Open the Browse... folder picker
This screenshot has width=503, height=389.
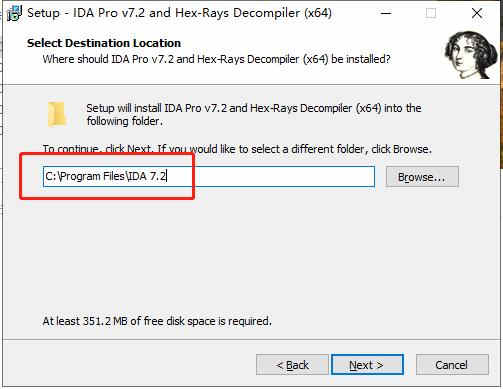coord(422,177)
